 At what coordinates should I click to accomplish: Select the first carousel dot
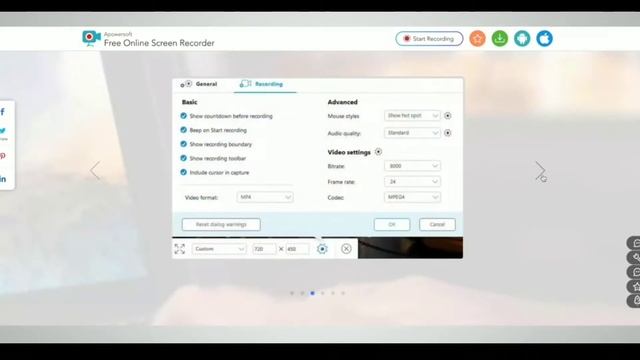pos(292,293)
